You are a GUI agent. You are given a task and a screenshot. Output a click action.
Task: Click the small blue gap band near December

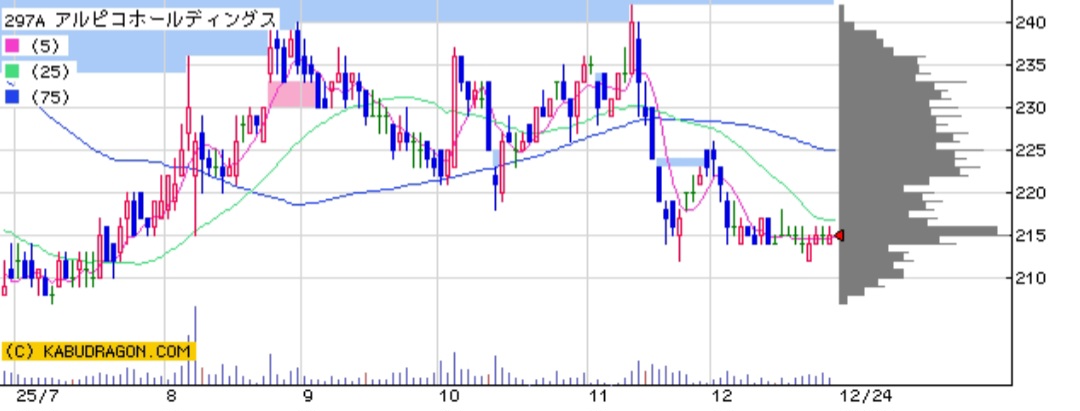[682, 162]
